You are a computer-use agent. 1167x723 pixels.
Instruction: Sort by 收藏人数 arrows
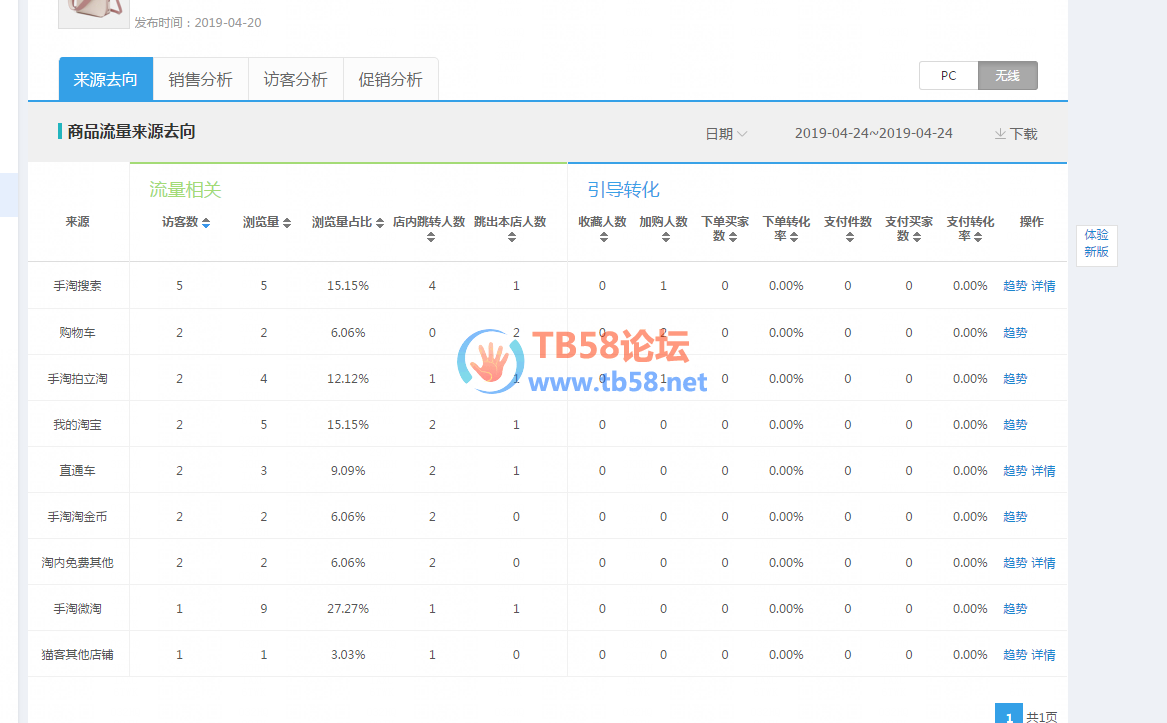pos(603,238)
